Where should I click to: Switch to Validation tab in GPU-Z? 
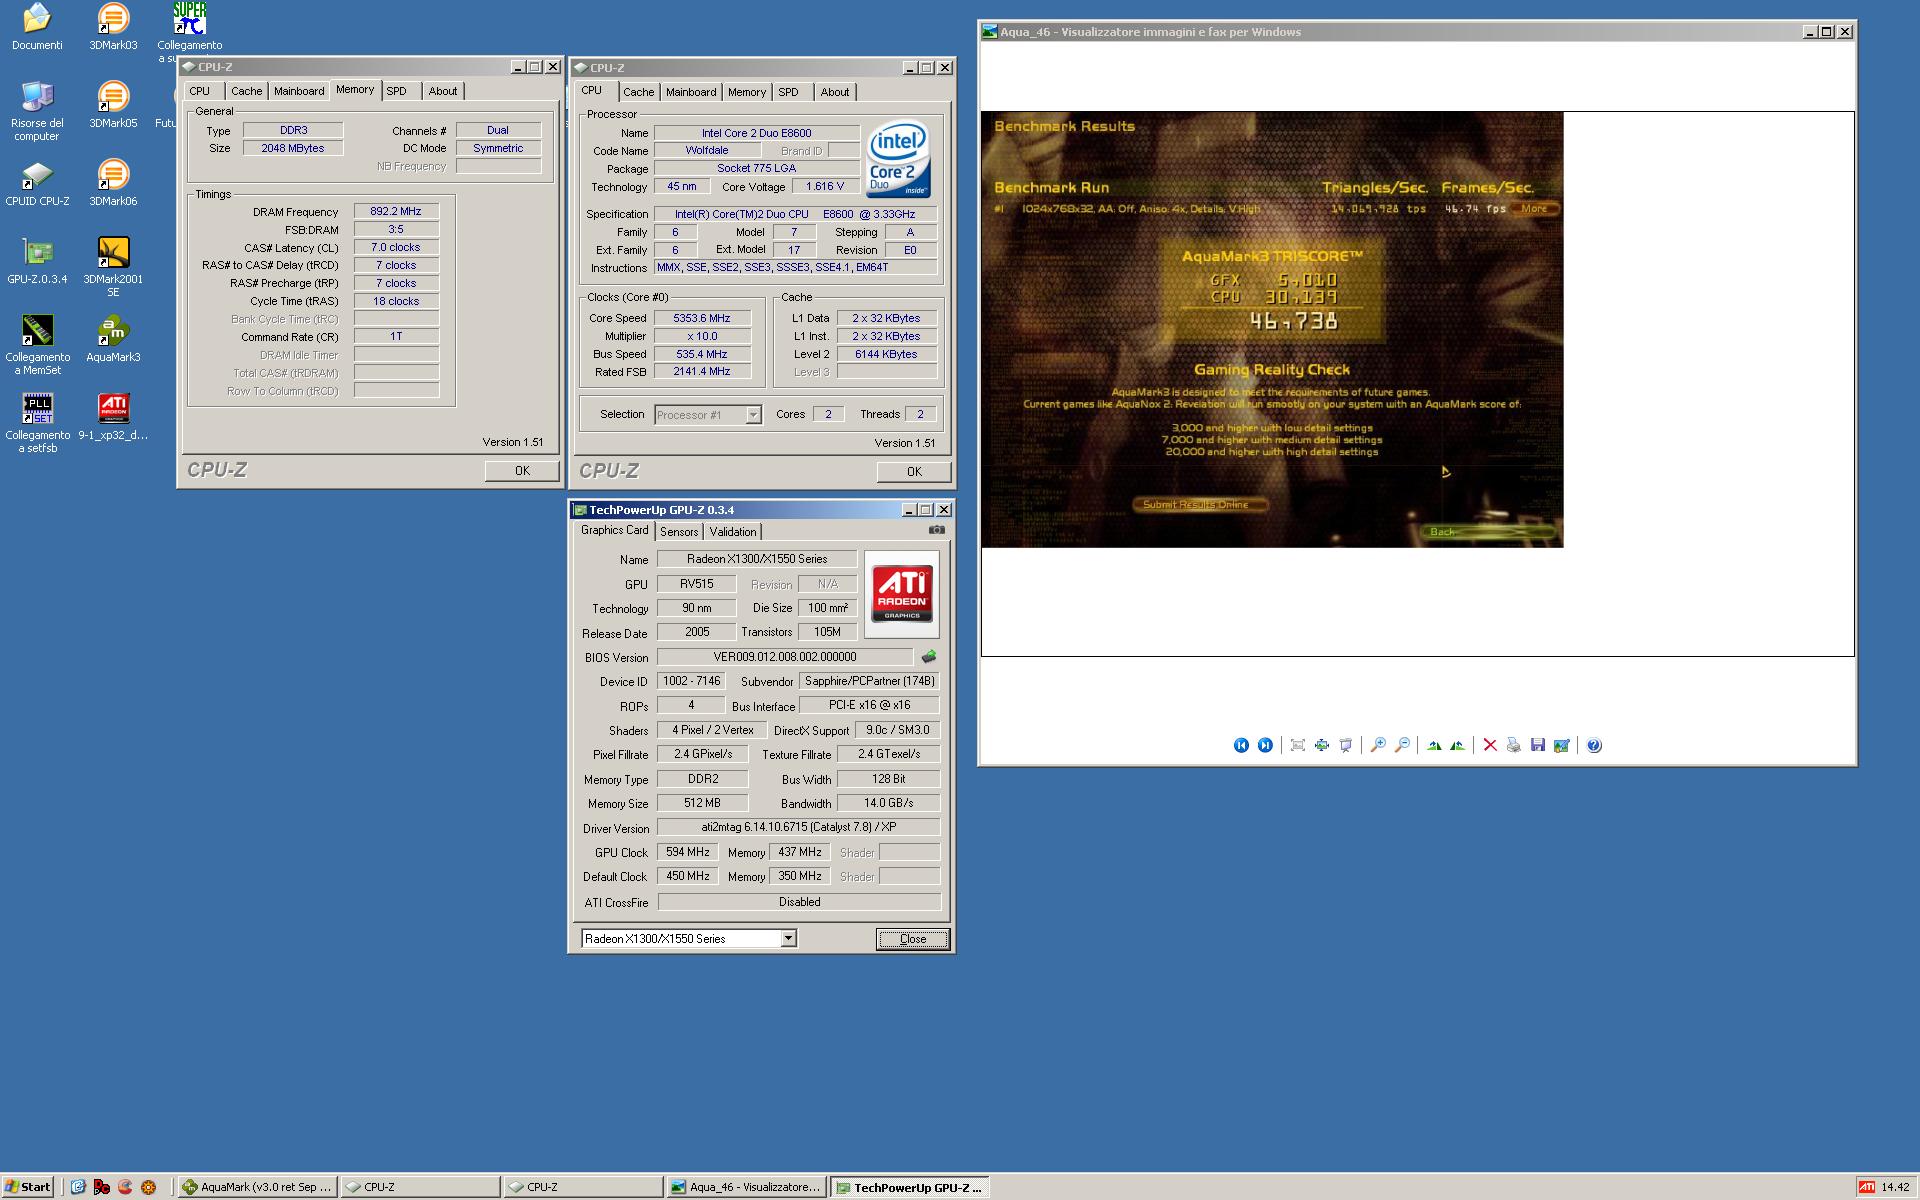click(x=733, y=532)
